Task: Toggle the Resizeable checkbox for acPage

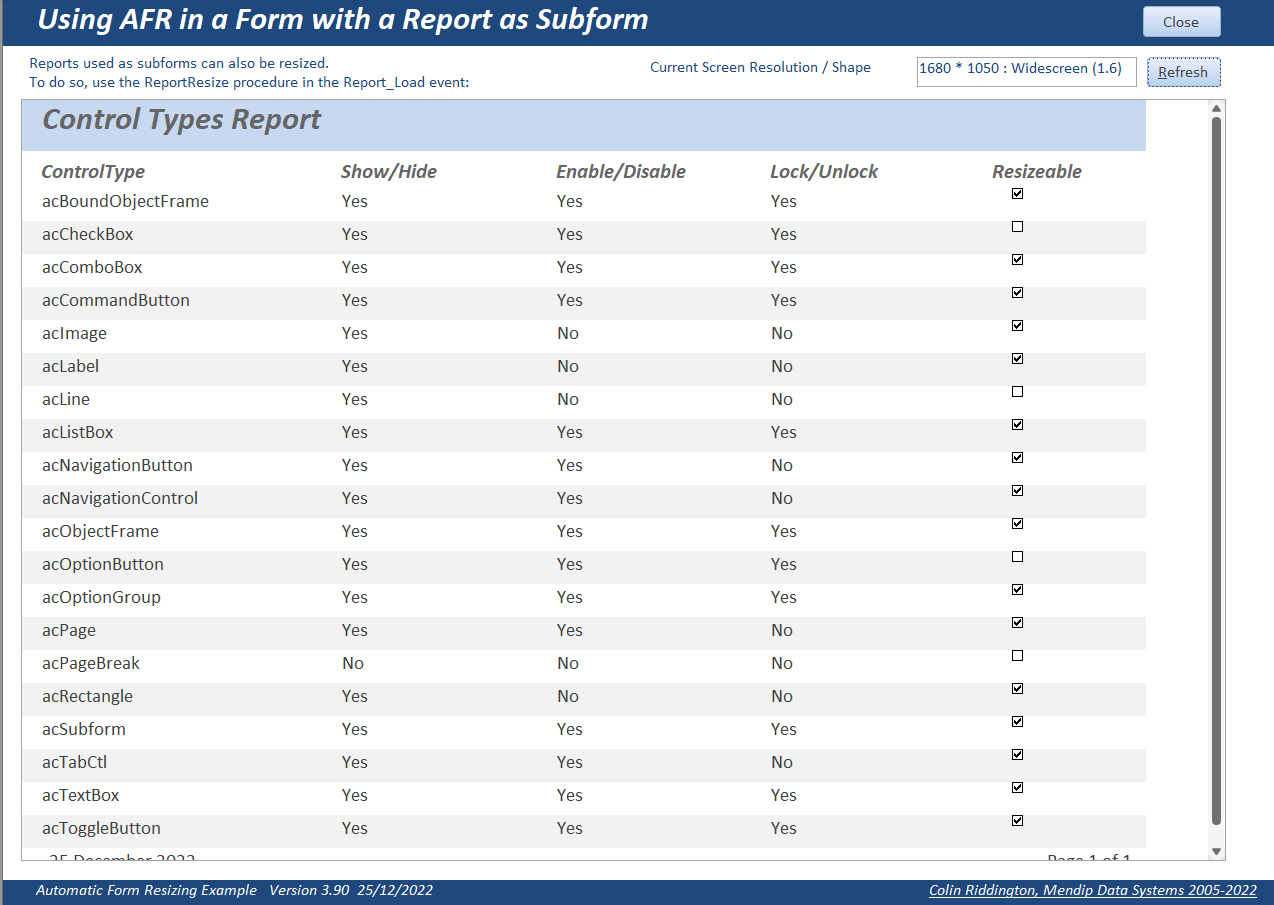Action: (x=1017, y=623)
